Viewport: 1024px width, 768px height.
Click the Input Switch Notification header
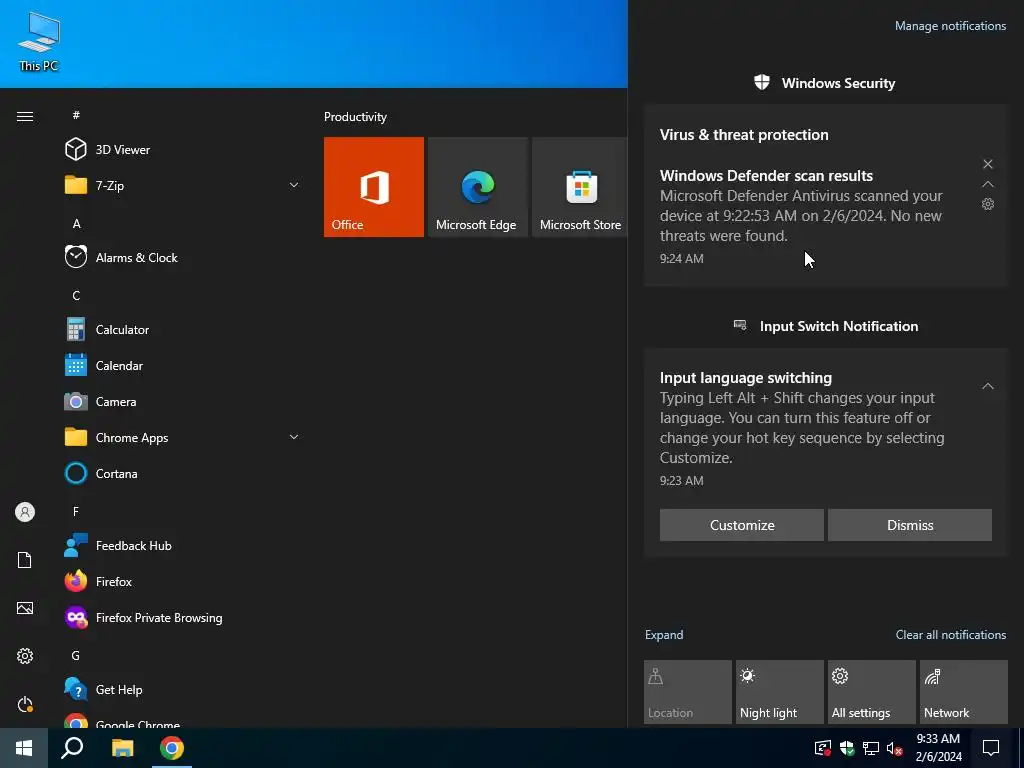point(825,326)
